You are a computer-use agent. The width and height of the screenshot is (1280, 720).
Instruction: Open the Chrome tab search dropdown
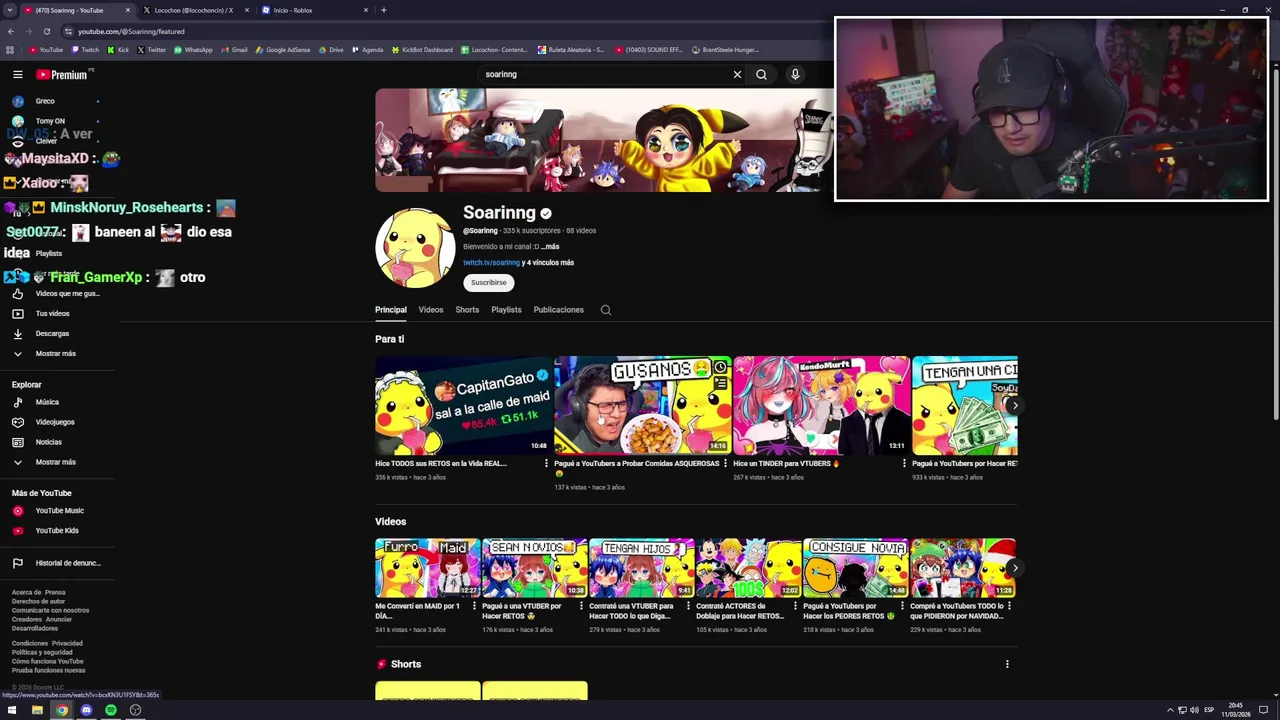[x=10, y=10]
